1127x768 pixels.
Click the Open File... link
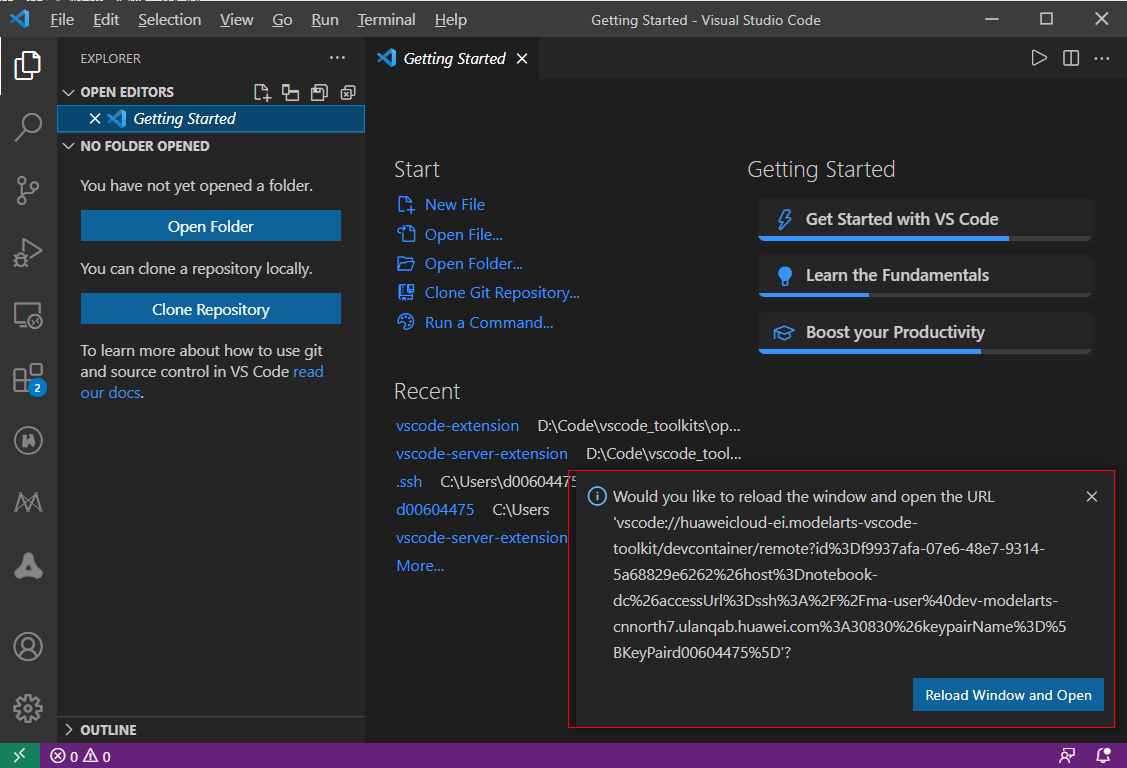[x=463, y=234]
